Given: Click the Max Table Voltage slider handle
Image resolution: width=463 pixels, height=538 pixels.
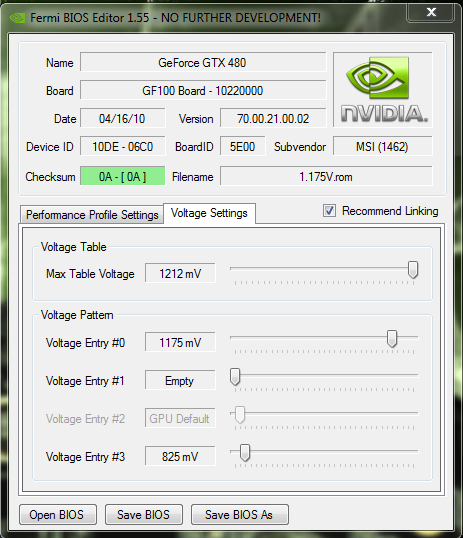Looking at the screenshot, I should point(413,270).
